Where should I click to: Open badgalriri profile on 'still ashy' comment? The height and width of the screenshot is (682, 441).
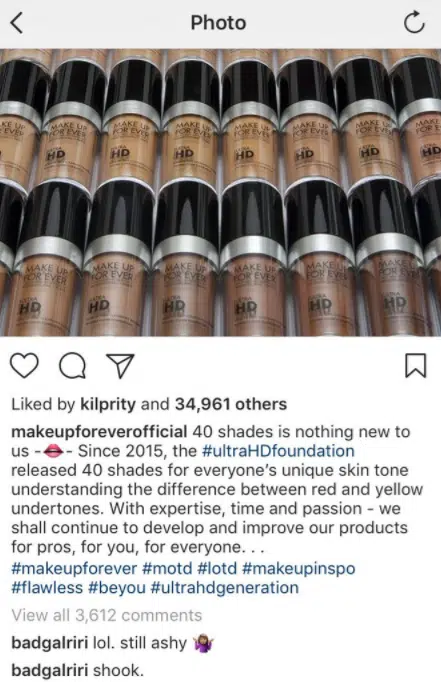click(x=50, y=643)
